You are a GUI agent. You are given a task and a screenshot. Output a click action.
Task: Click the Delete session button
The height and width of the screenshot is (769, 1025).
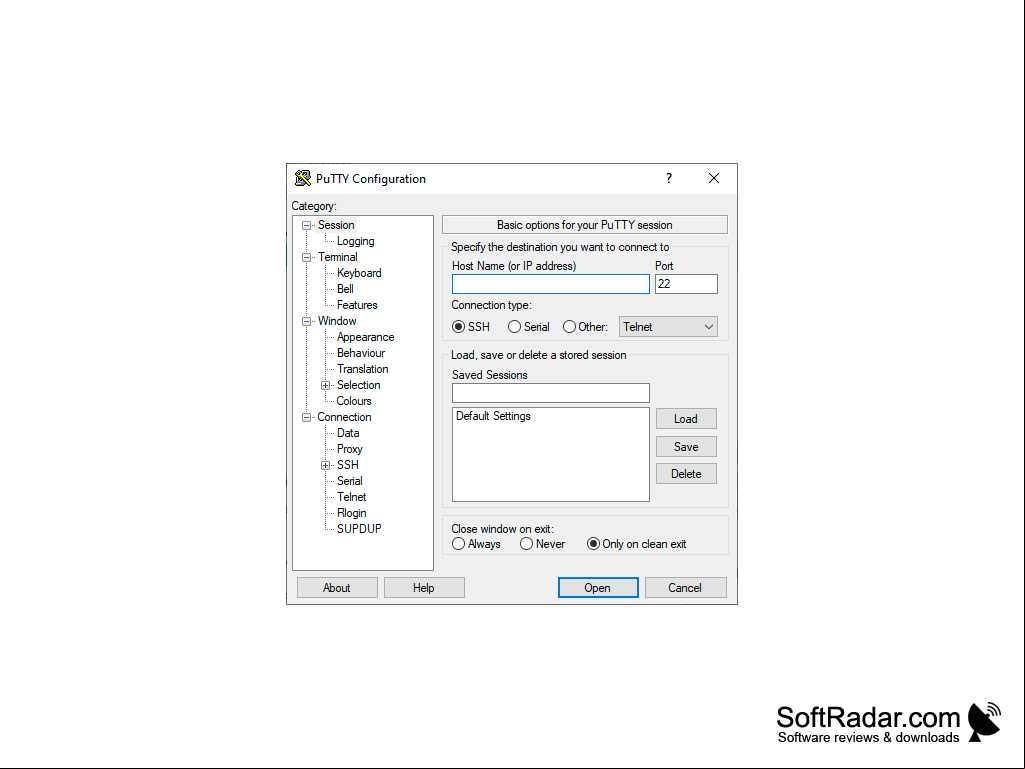686,474
